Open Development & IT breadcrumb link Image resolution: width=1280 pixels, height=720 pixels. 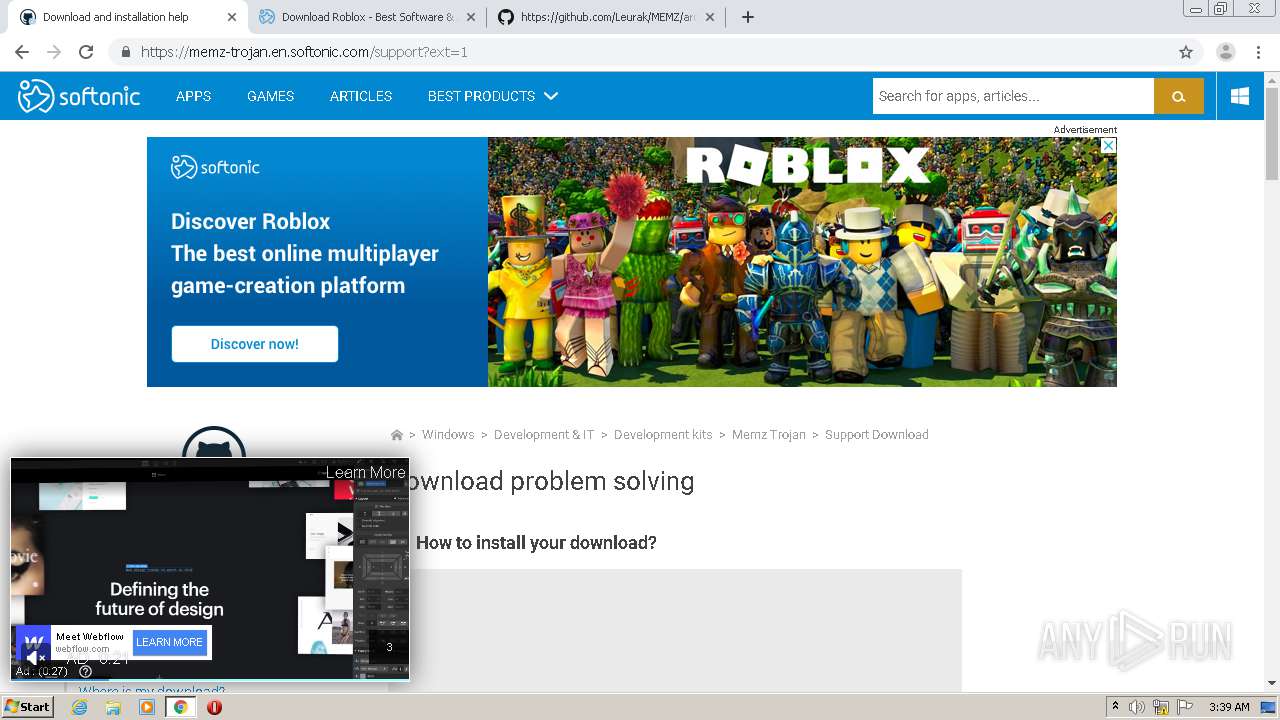(x=544, y=435)
